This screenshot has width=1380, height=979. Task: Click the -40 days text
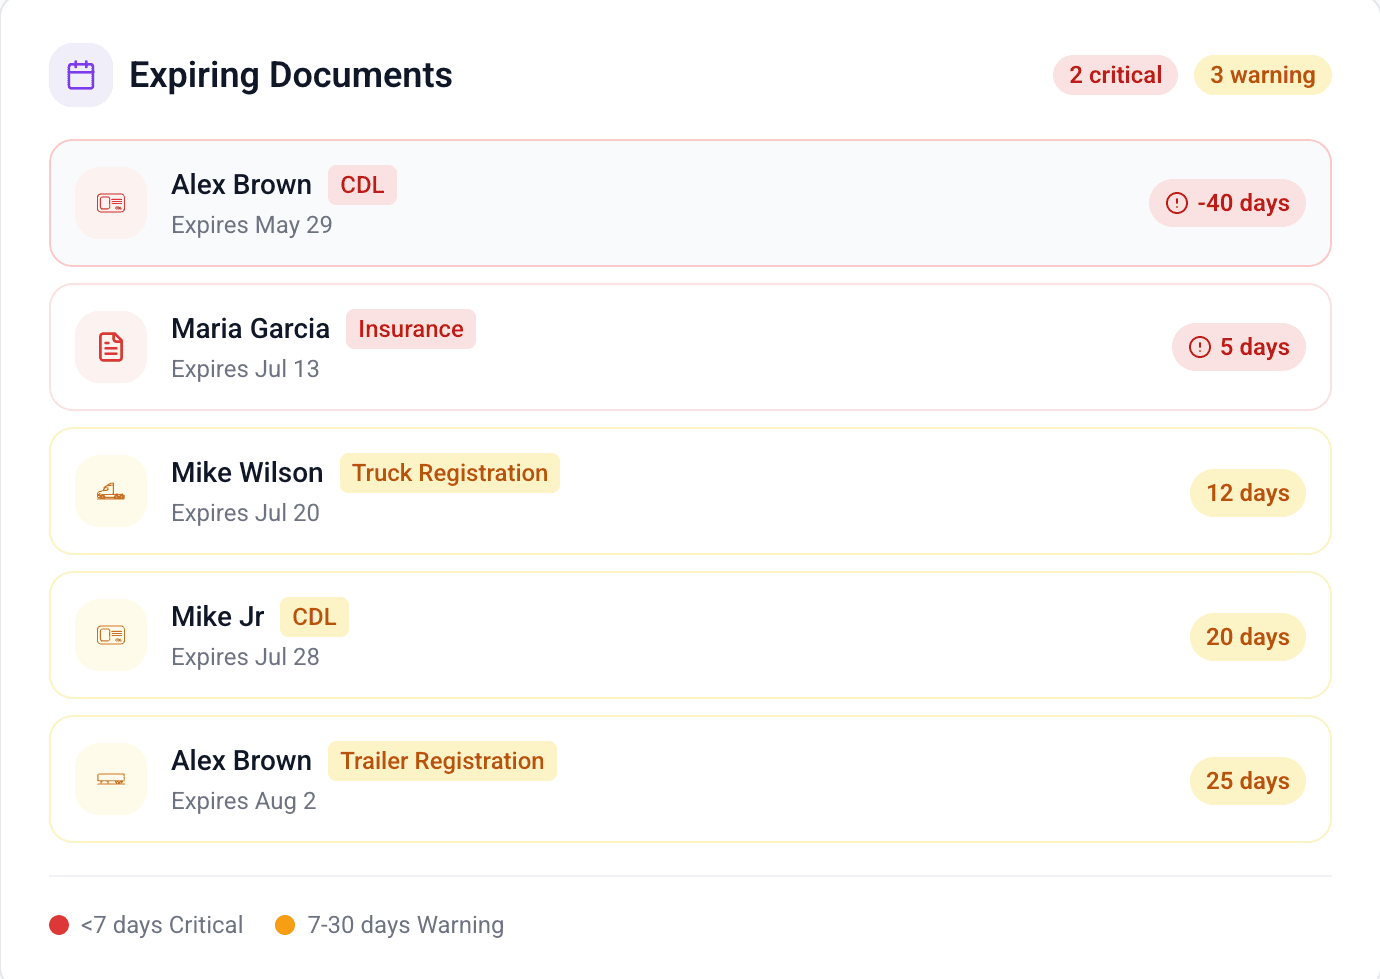tap(1243, 203)
